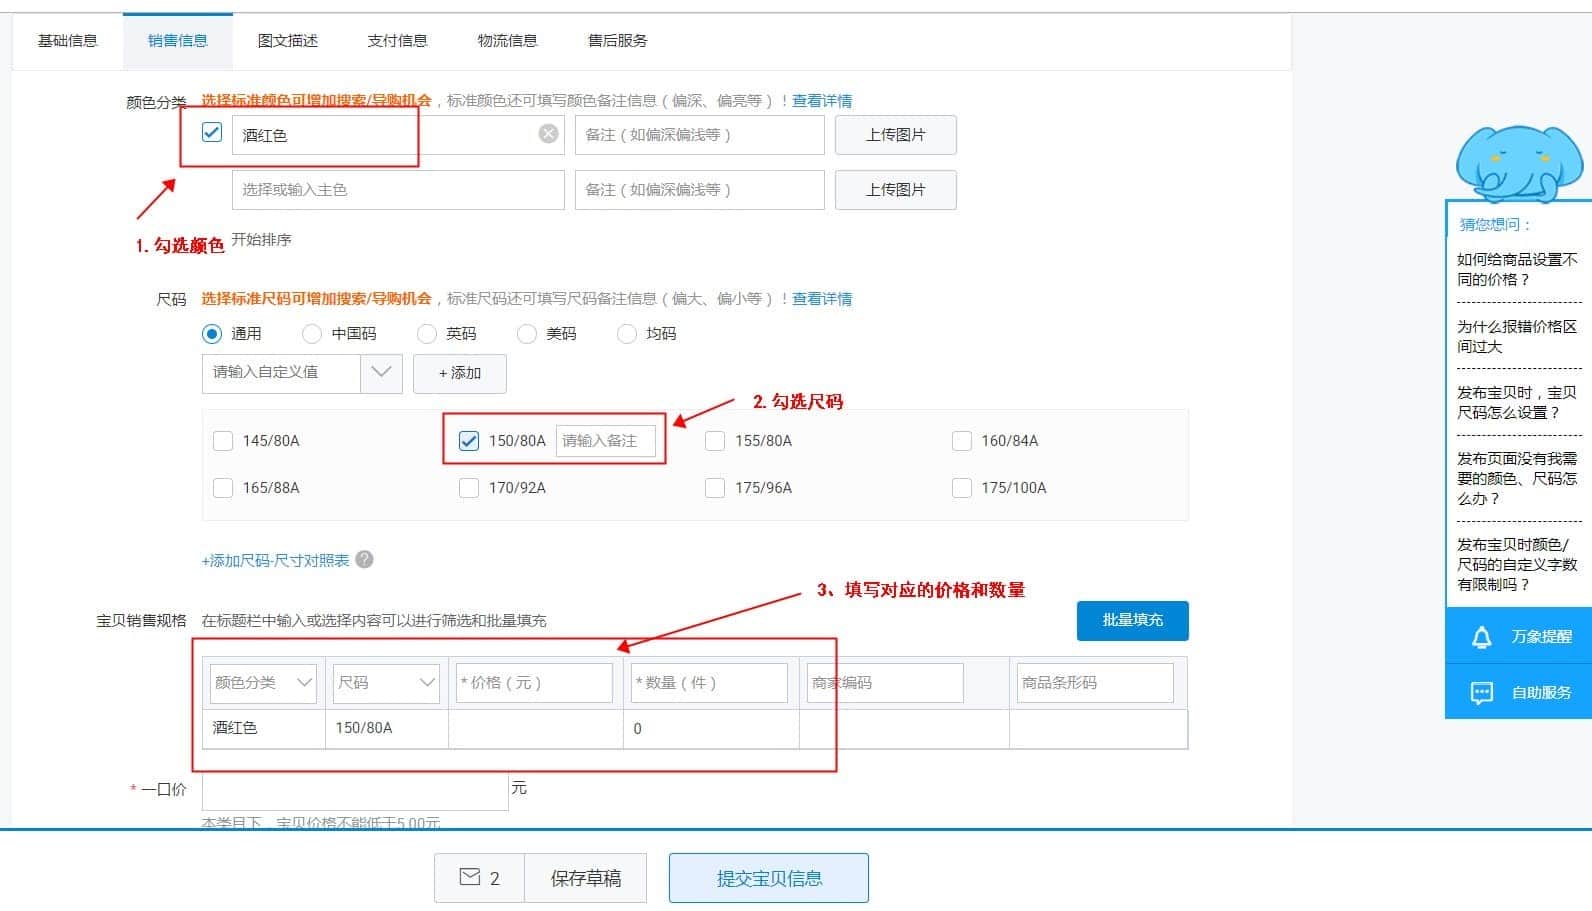Click the 商品条形码 header input
1592x911 pixels.
tap(1095, 683)
